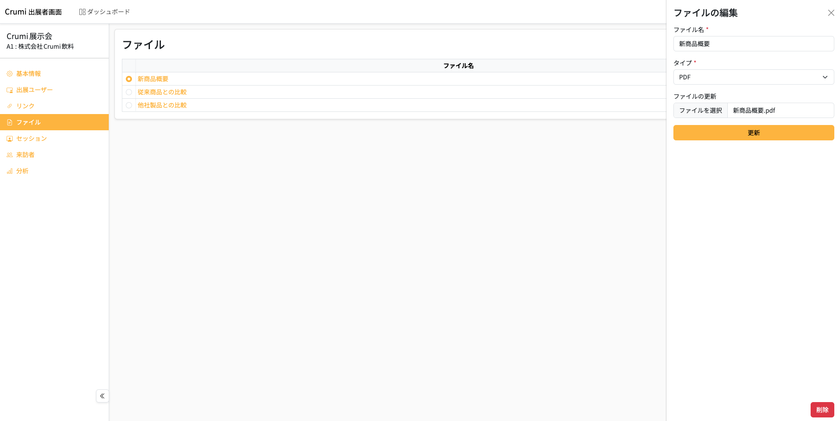Click the orange 更新 button
The width and height of the screenshot is (840, 421).
(753, 133)
